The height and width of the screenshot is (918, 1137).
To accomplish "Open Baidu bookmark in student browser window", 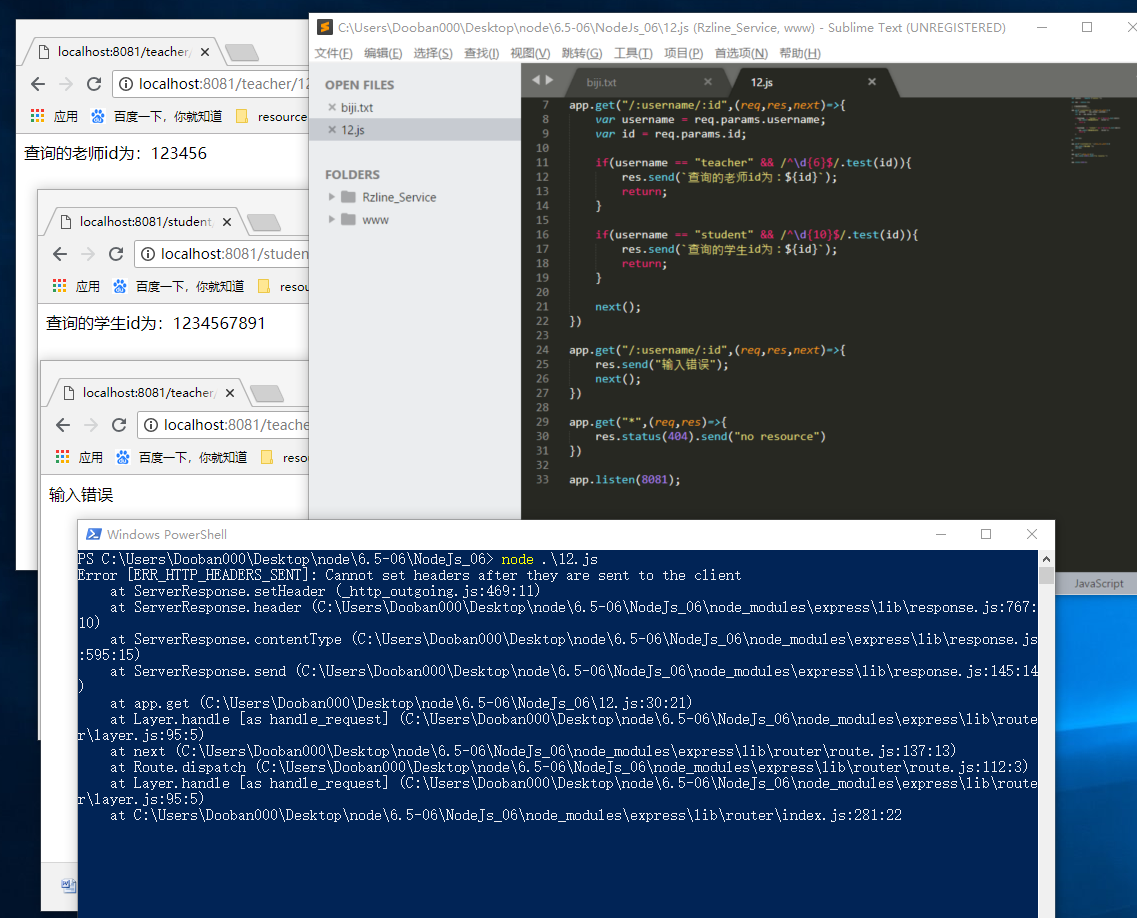I will 178,286.
